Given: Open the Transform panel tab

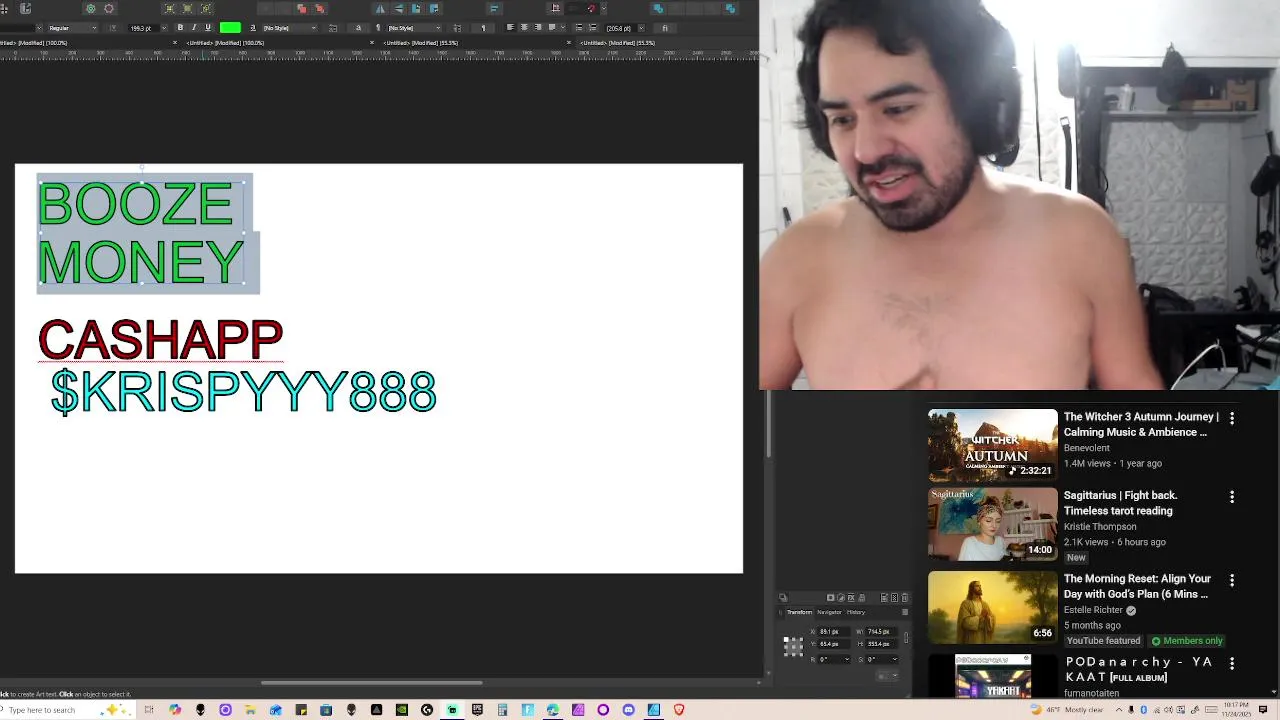Looking at the screenshot, I should tap(800, 612).
